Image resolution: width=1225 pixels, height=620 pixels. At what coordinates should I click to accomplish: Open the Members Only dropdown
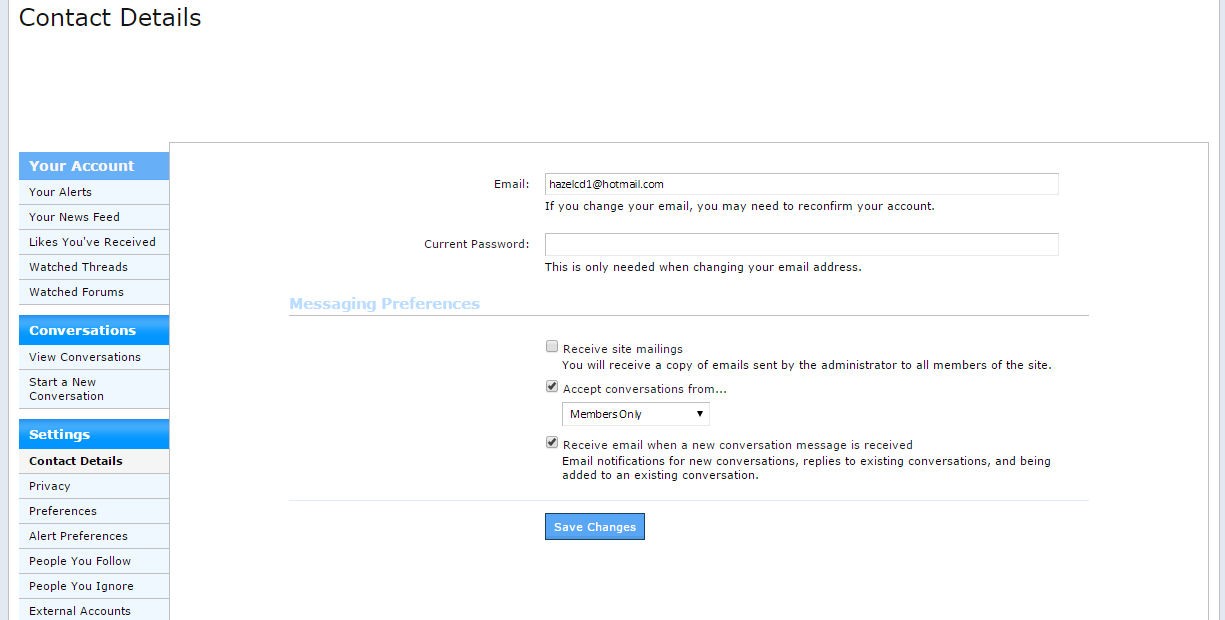635,414
